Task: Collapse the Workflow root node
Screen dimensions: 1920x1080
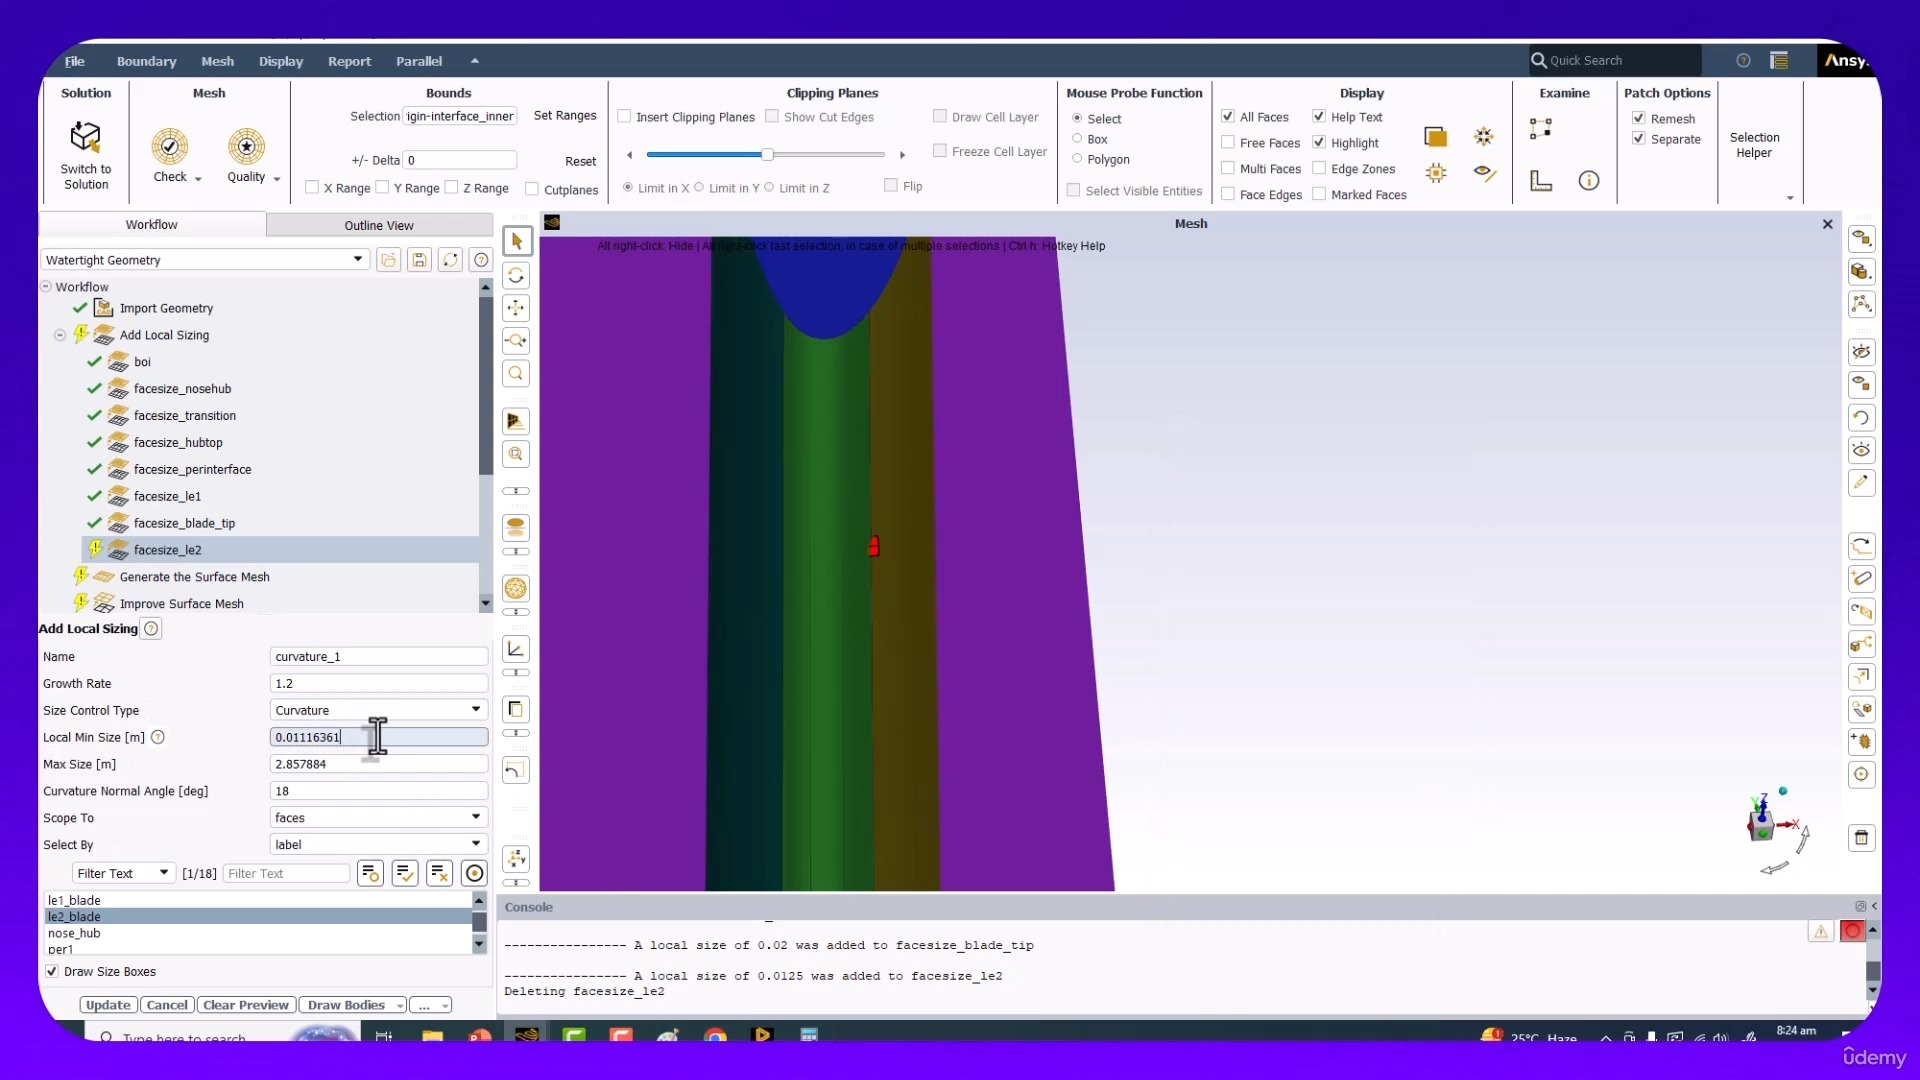Action: tap(46, 287)
